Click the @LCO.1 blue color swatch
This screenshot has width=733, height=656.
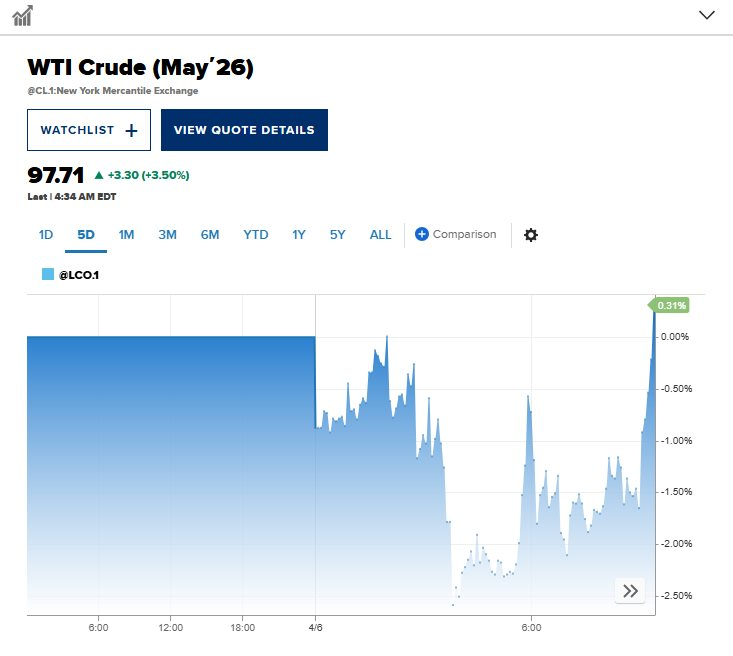pyautogui.click(x=48, y=274)
